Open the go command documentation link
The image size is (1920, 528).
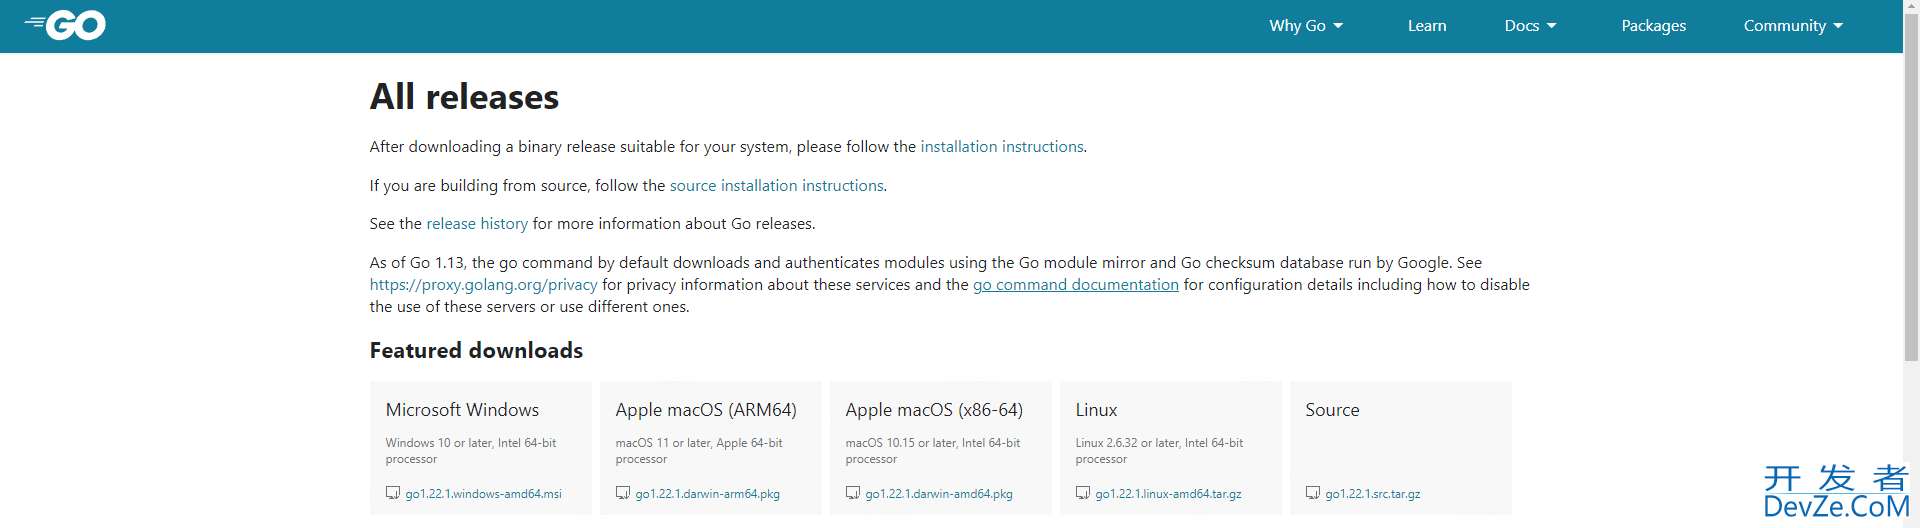click(x=1075, y=285)
